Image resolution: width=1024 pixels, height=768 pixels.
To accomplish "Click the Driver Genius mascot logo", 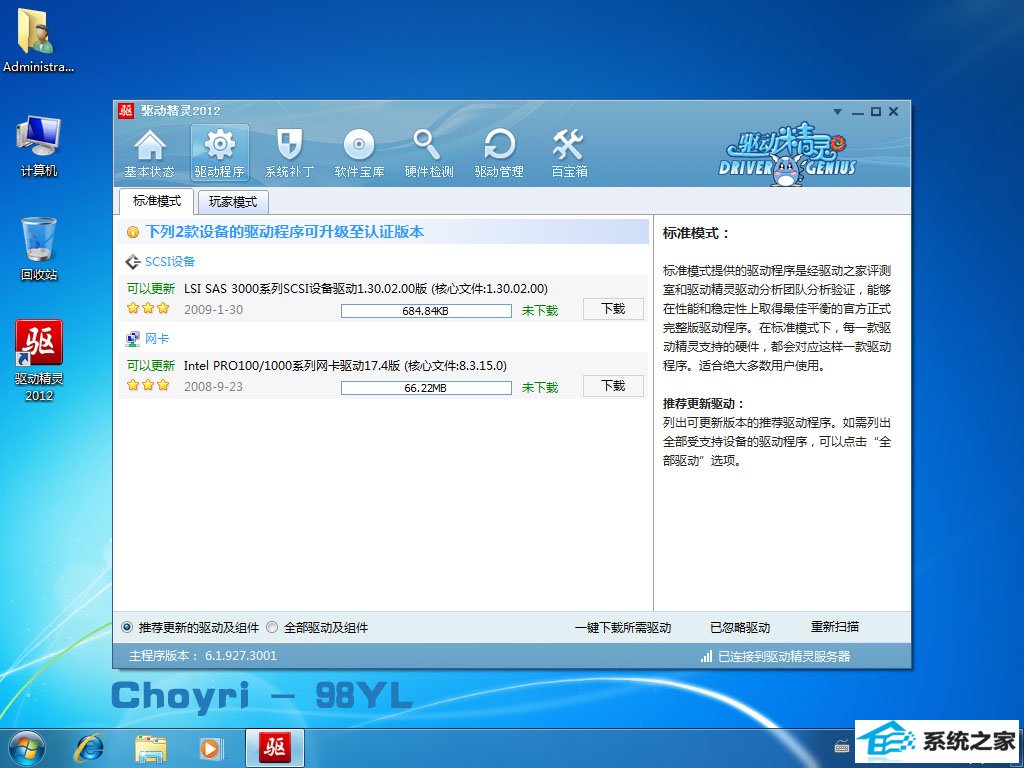I will [787, 154].
